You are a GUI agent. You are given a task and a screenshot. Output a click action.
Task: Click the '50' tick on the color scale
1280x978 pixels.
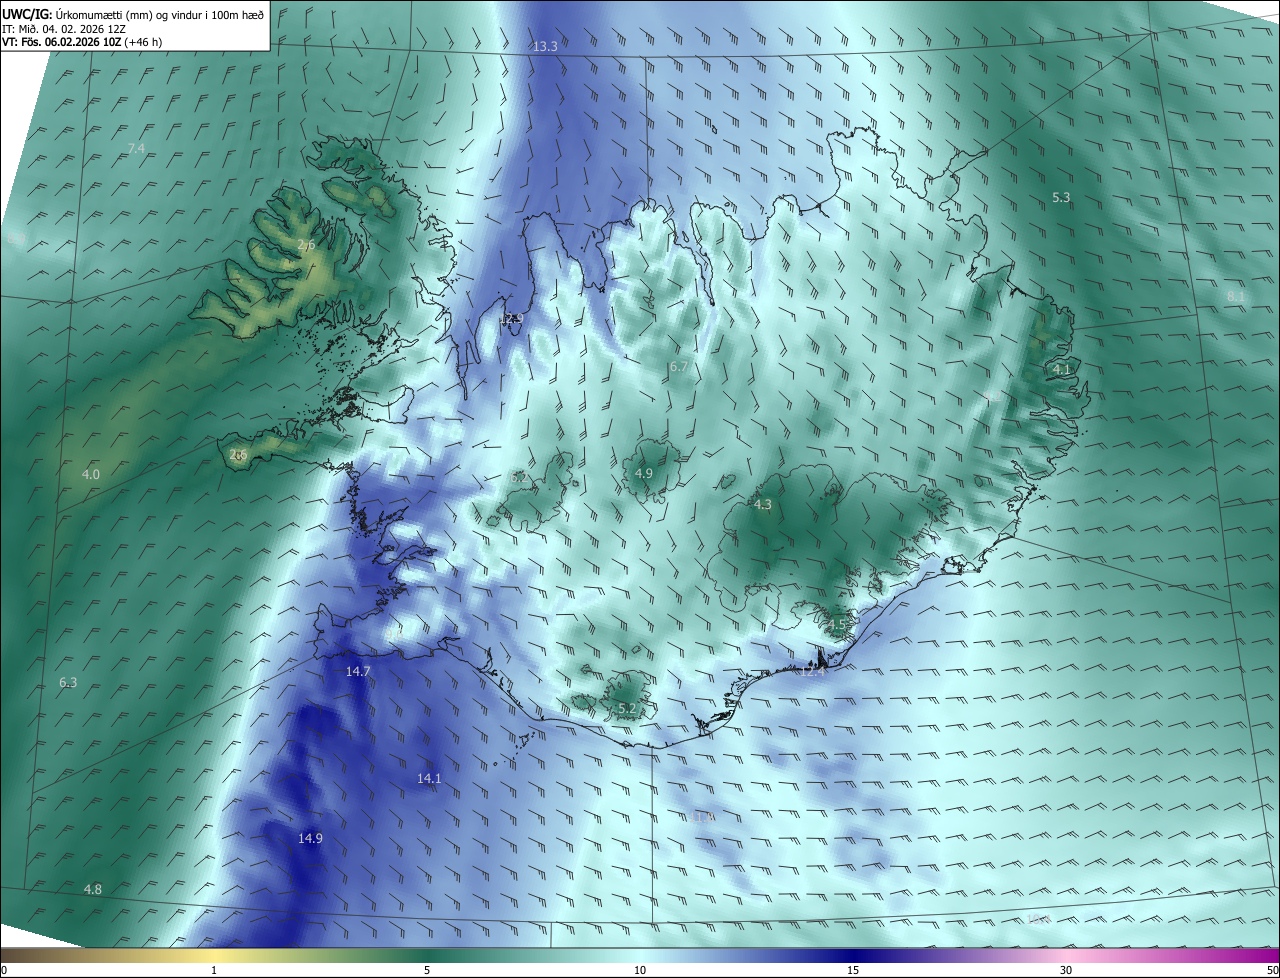tap(1272, 970)
